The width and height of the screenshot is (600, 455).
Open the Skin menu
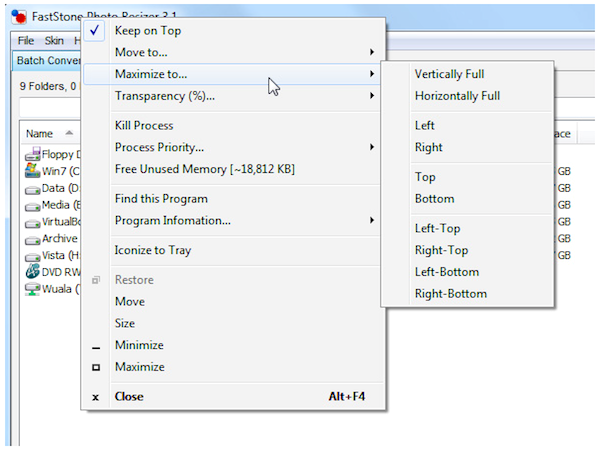(54, 41)
